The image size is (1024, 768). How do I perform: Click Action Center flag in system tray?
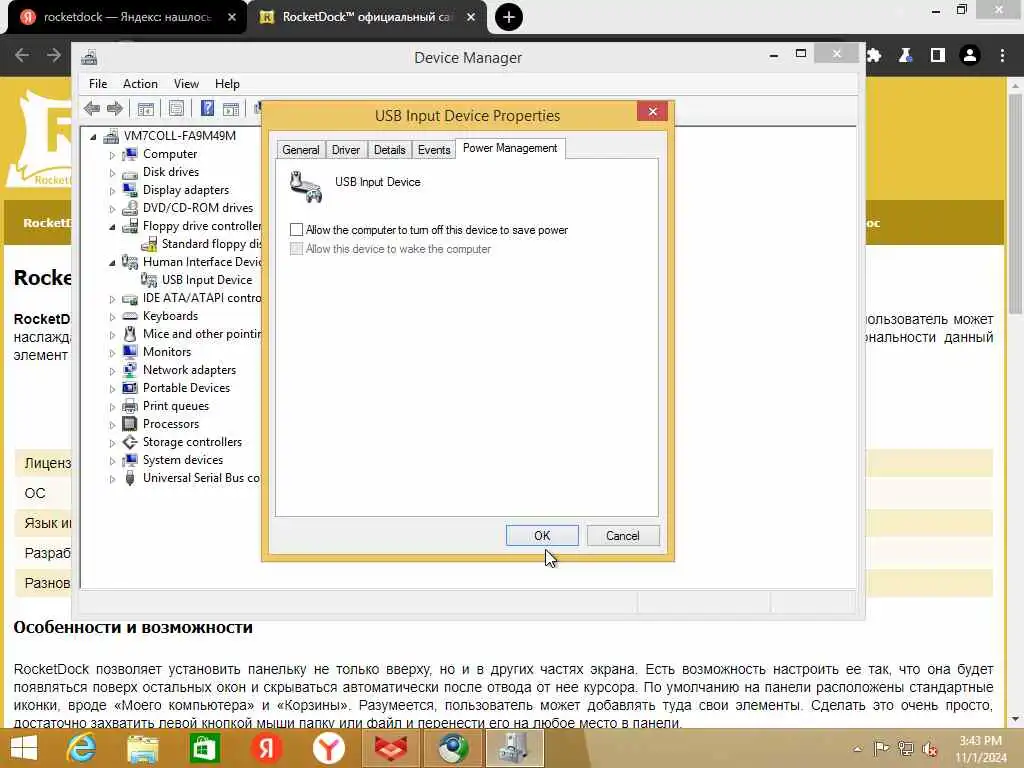click(882, 748)
